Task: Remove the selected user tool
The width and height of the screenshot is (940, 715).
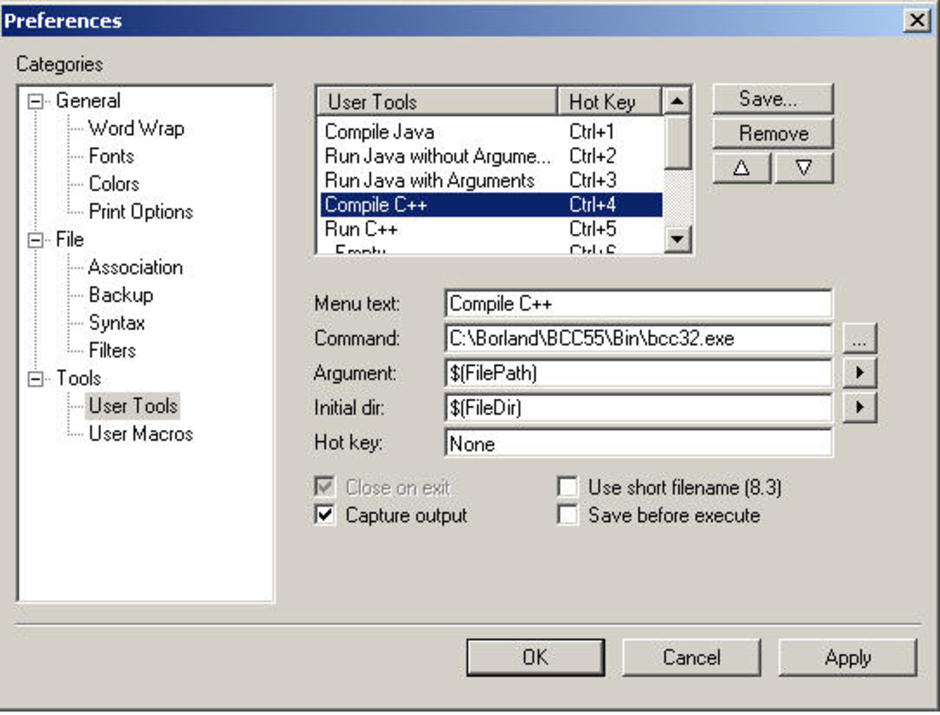Action: coord(772,133)
